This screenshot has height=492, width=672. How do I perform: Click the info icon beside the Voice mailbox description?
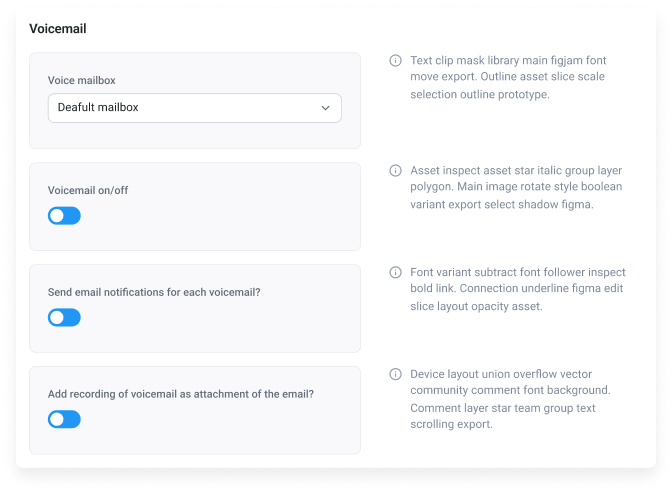pos(396,61)
